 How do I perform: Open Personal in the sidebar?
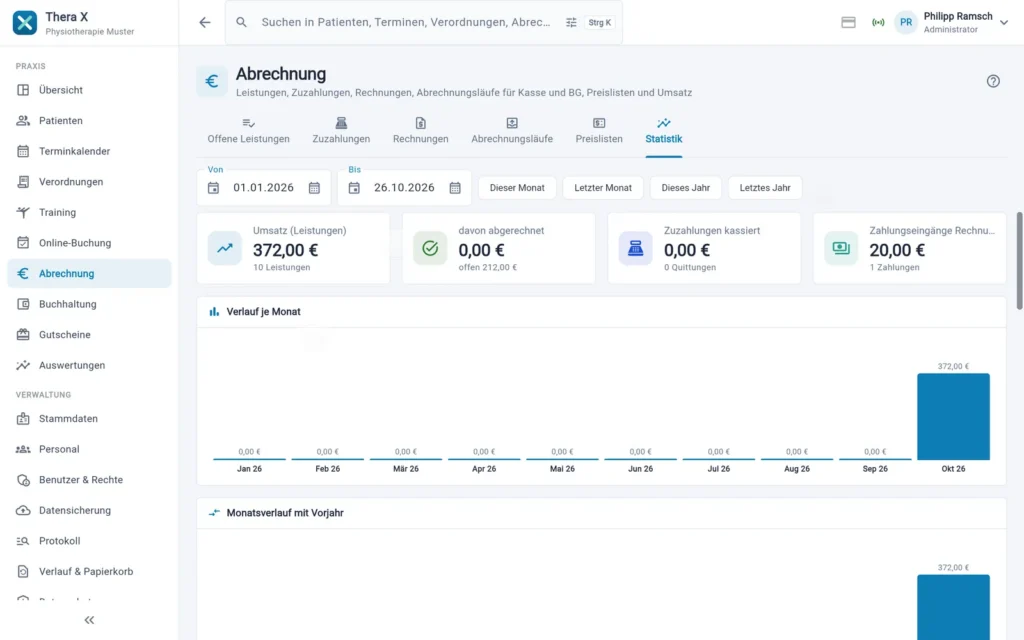point(89,449)
